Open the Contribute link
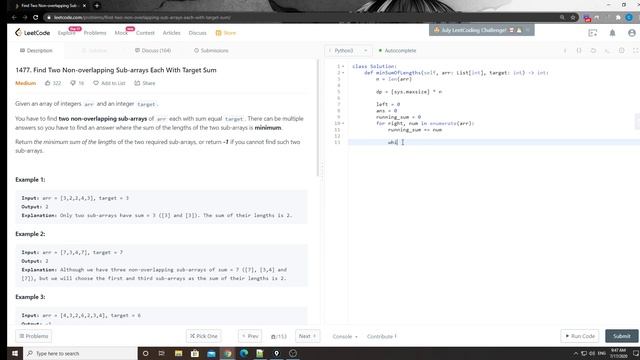 [x=381, y=337]
